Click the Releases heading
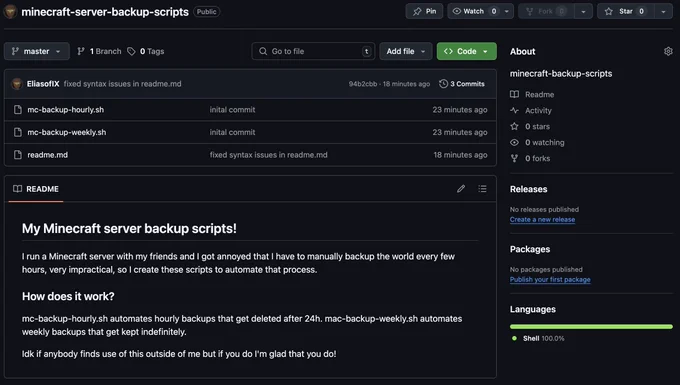680x385 pixels. (528, 189)
